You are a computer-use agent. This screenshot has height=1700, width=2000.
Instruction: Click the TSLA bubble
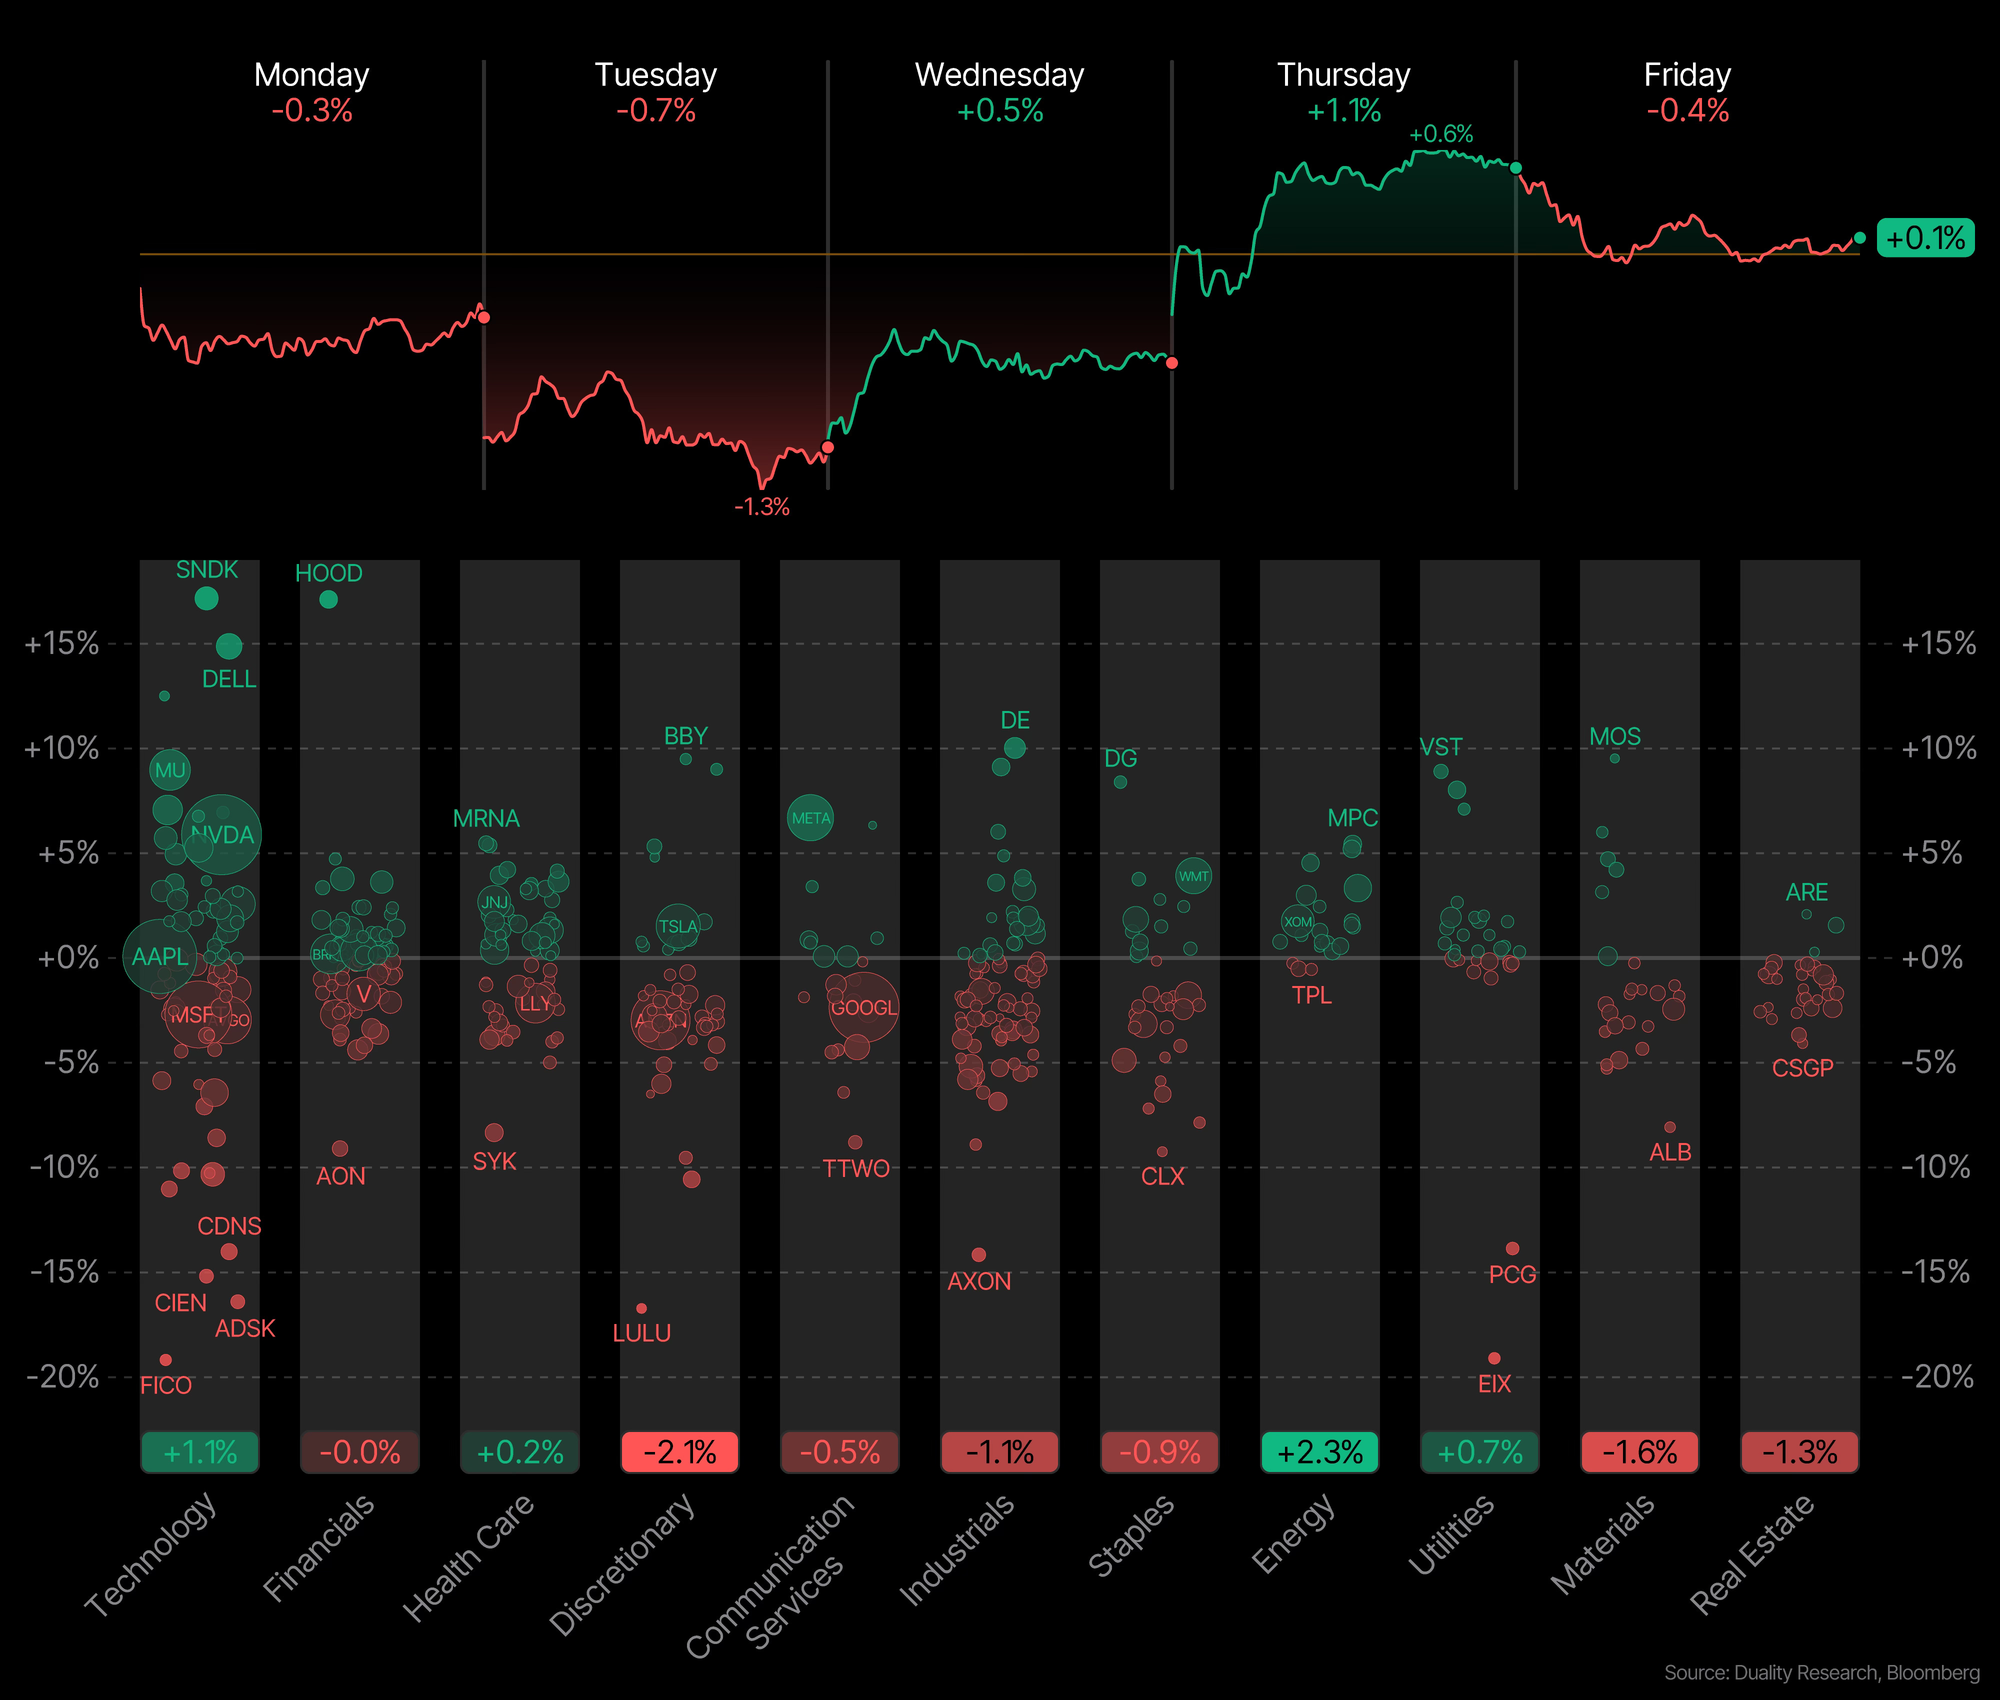(678, 926)
